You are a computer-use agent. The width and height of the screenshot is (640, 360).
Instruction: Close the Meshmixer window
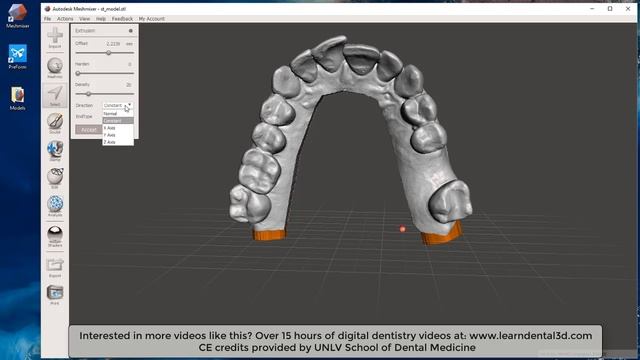pyautogui.click(x=628, y=9)
